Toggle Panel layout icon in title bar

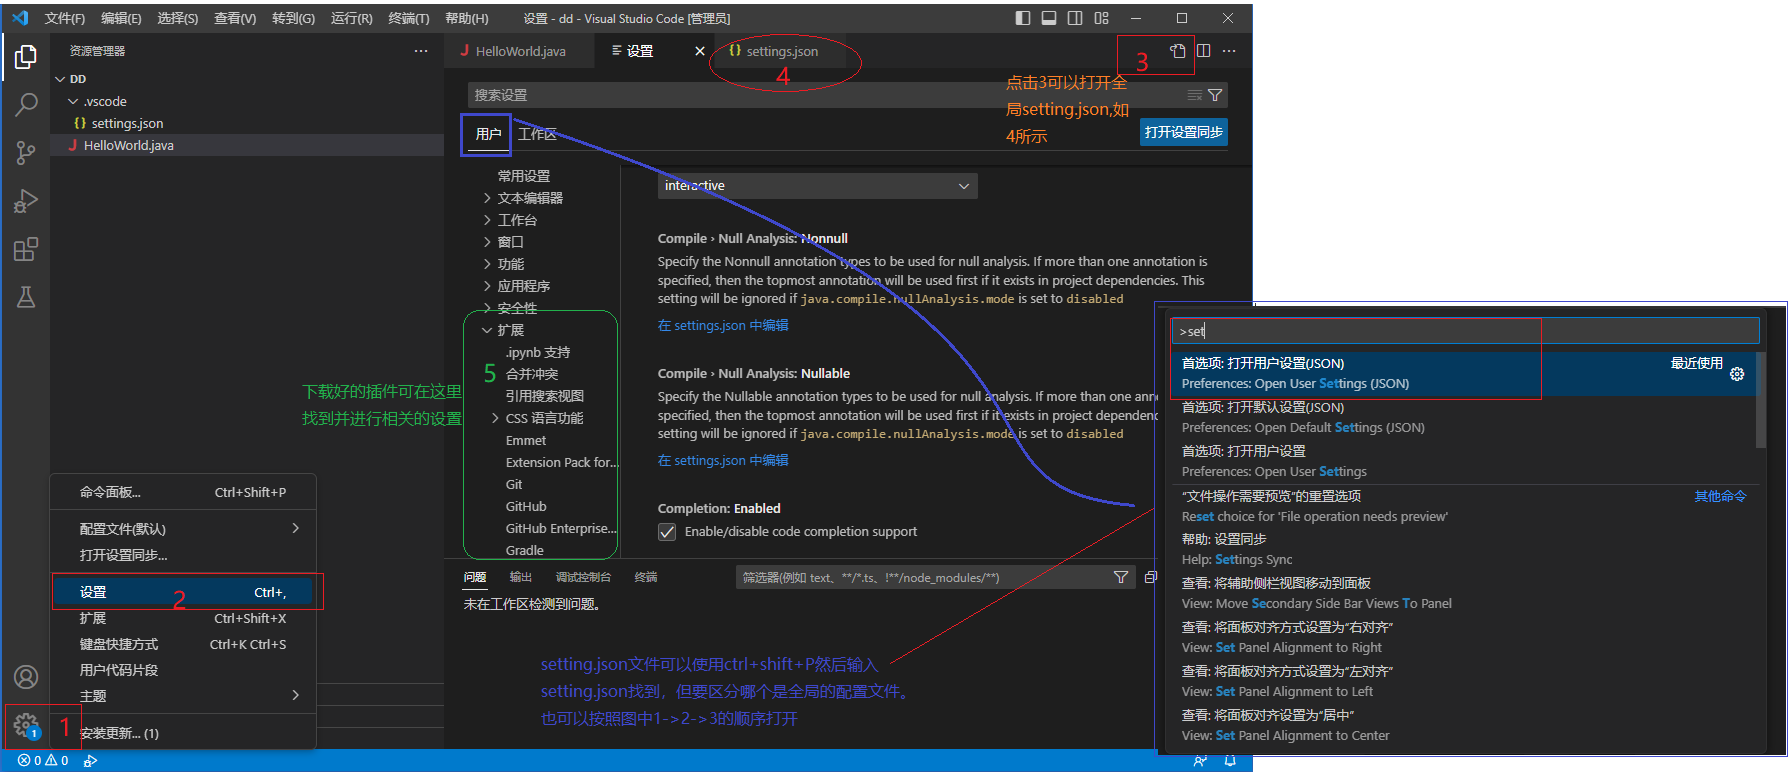tap(1049, 18)
